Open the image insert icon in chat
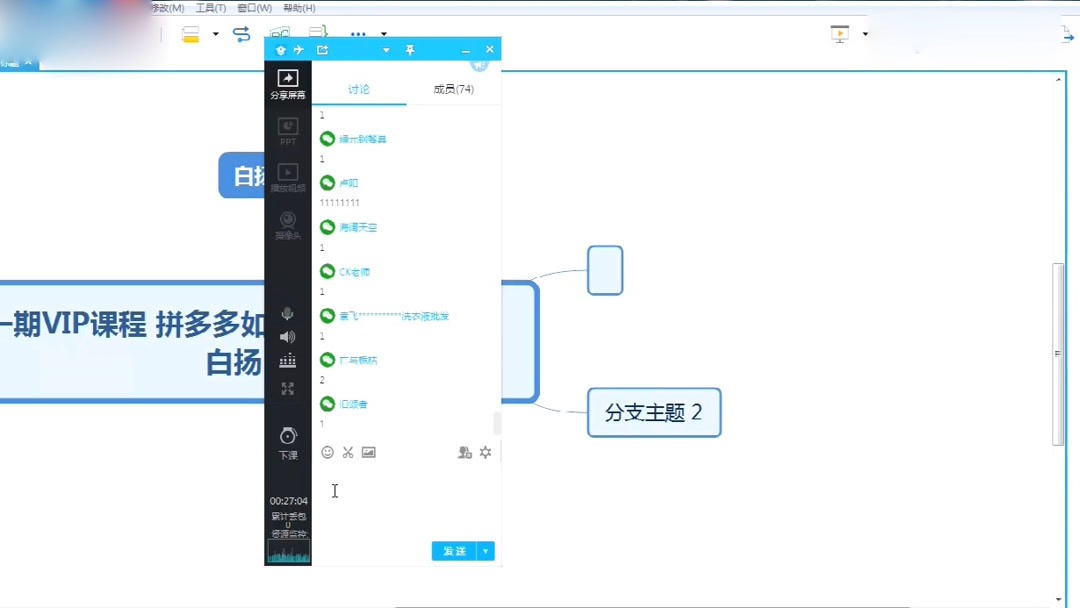The height and width of the screenshot is (608, 1080). coord(368,452)
